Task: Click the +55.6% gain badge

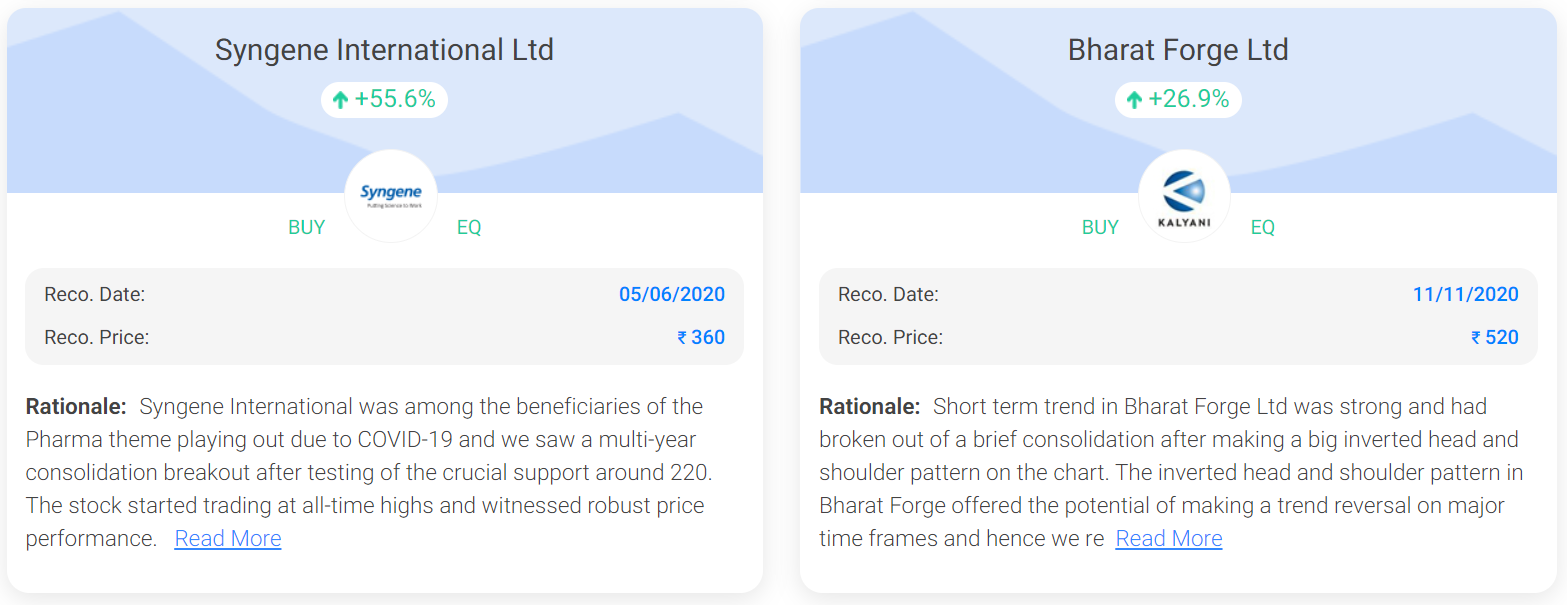Action: 384,99
